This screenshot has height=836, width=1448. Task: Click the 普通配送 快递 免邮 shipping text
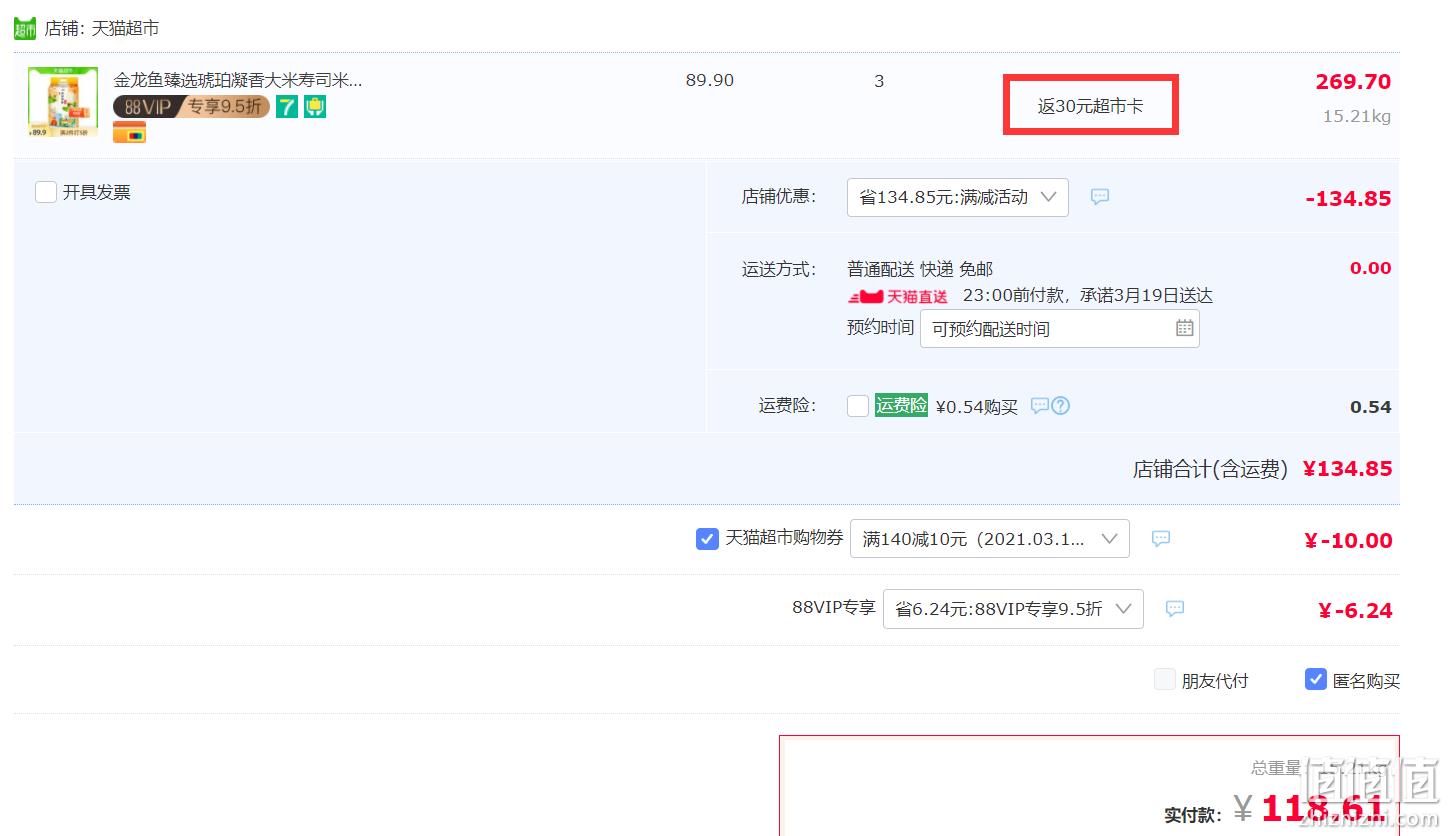pos(920,269)
